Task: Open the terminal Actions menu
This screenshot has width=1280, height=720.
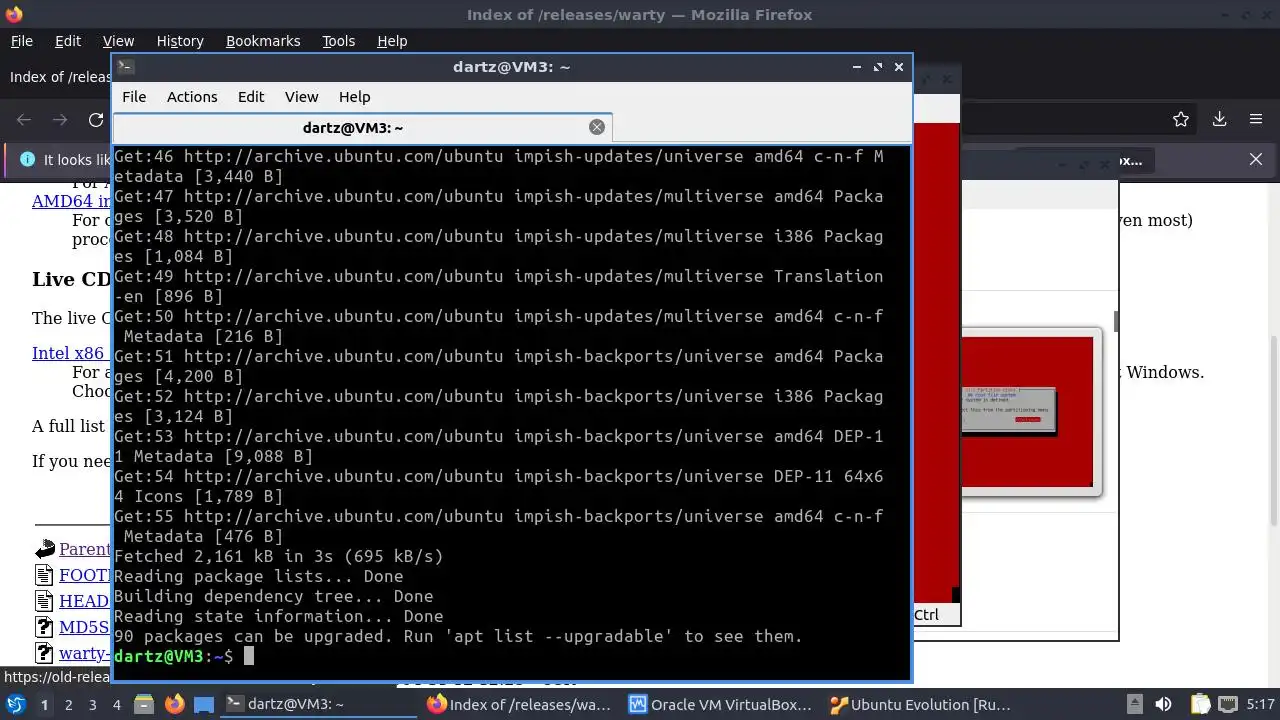Action: [x=192, y=97]
